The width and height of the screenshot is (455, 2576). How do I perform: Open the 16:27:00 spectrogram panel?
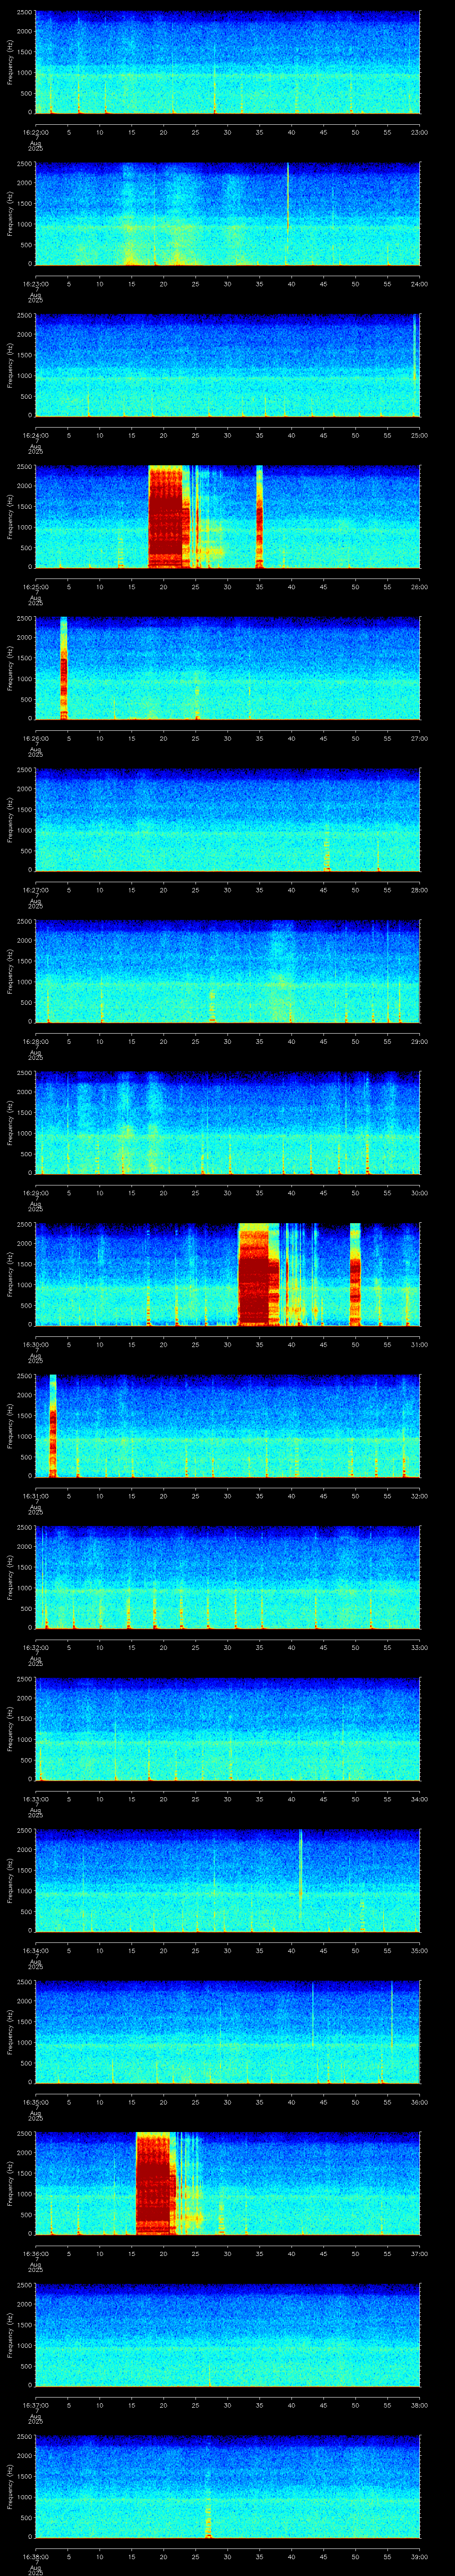pos(227,820)
